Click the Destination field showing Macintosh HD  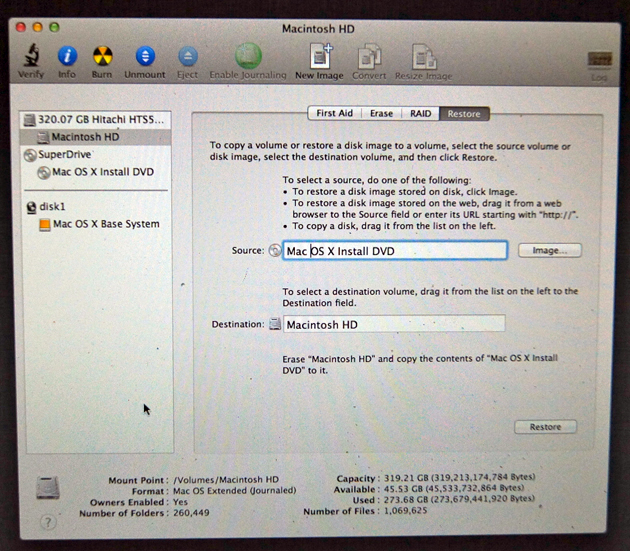[x=394, y=324]
